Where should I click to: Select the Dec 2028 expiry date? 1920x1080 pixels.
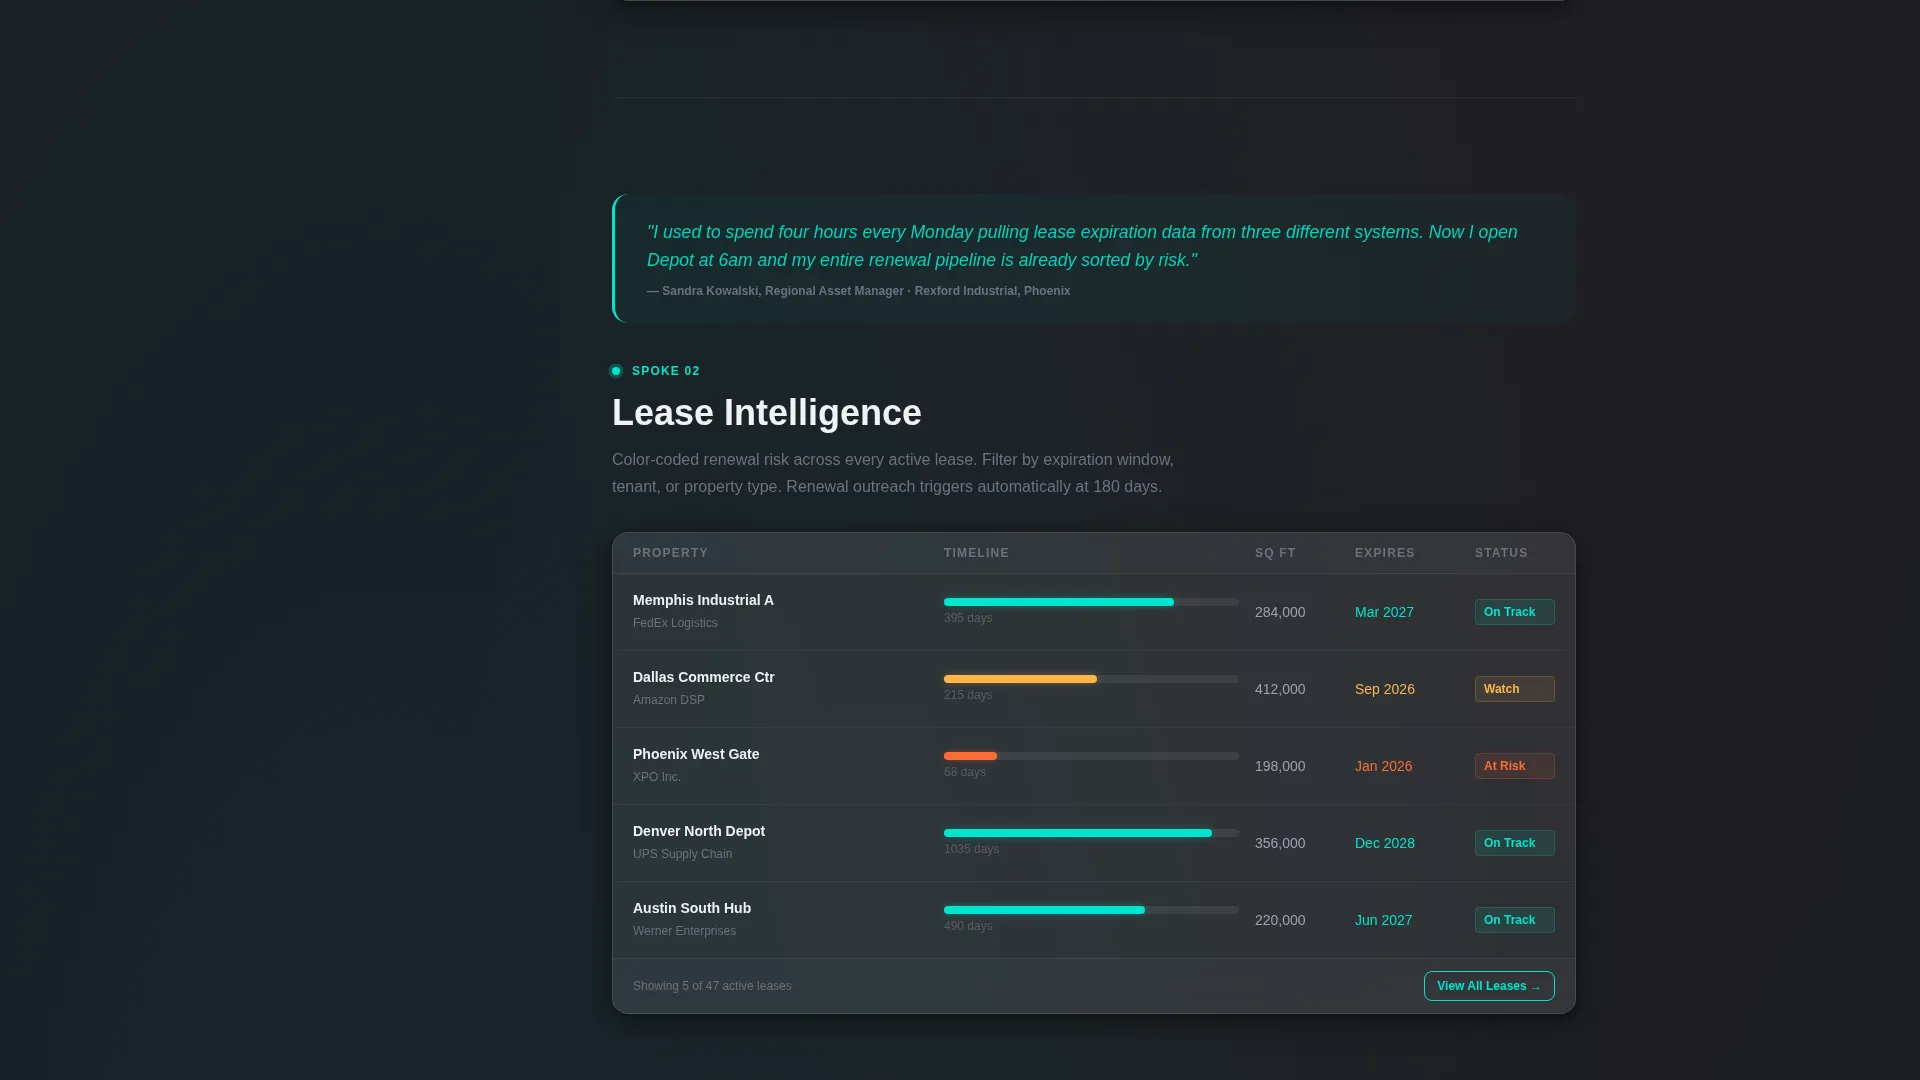1385,843
